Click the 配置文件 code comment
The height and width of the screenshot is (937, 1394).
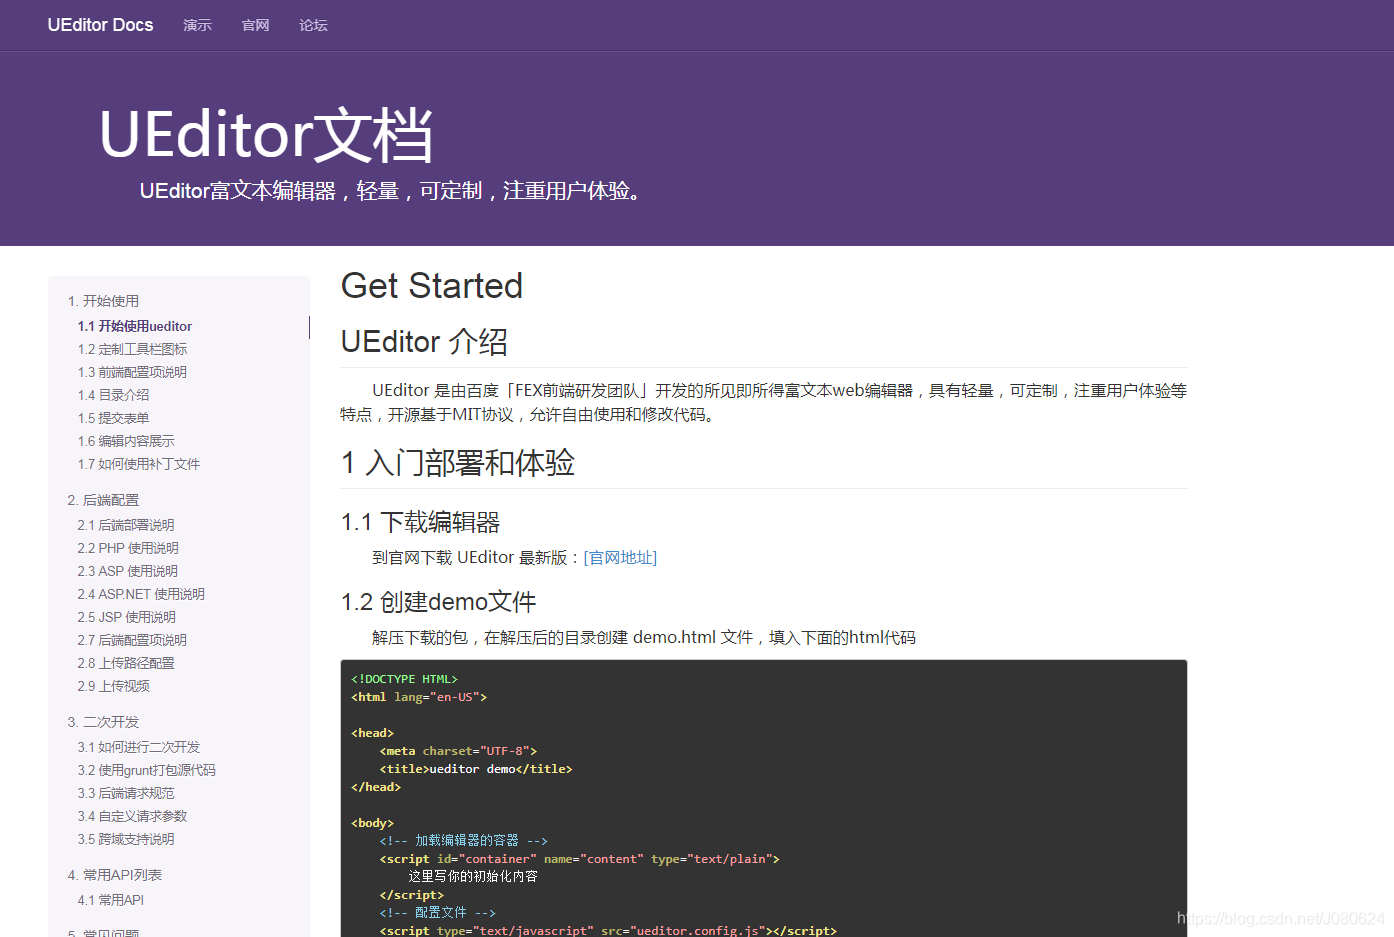click(x=437, y=913)
